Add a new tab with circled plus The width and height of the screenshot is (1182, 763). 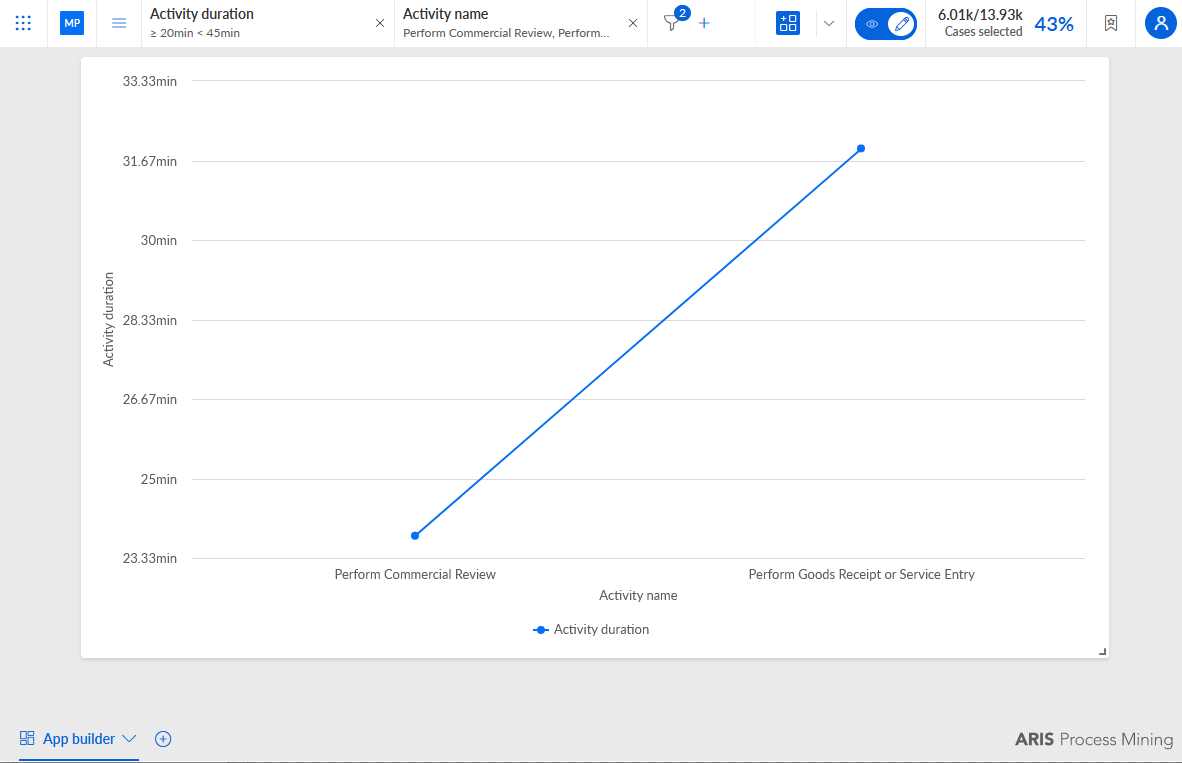163,739
